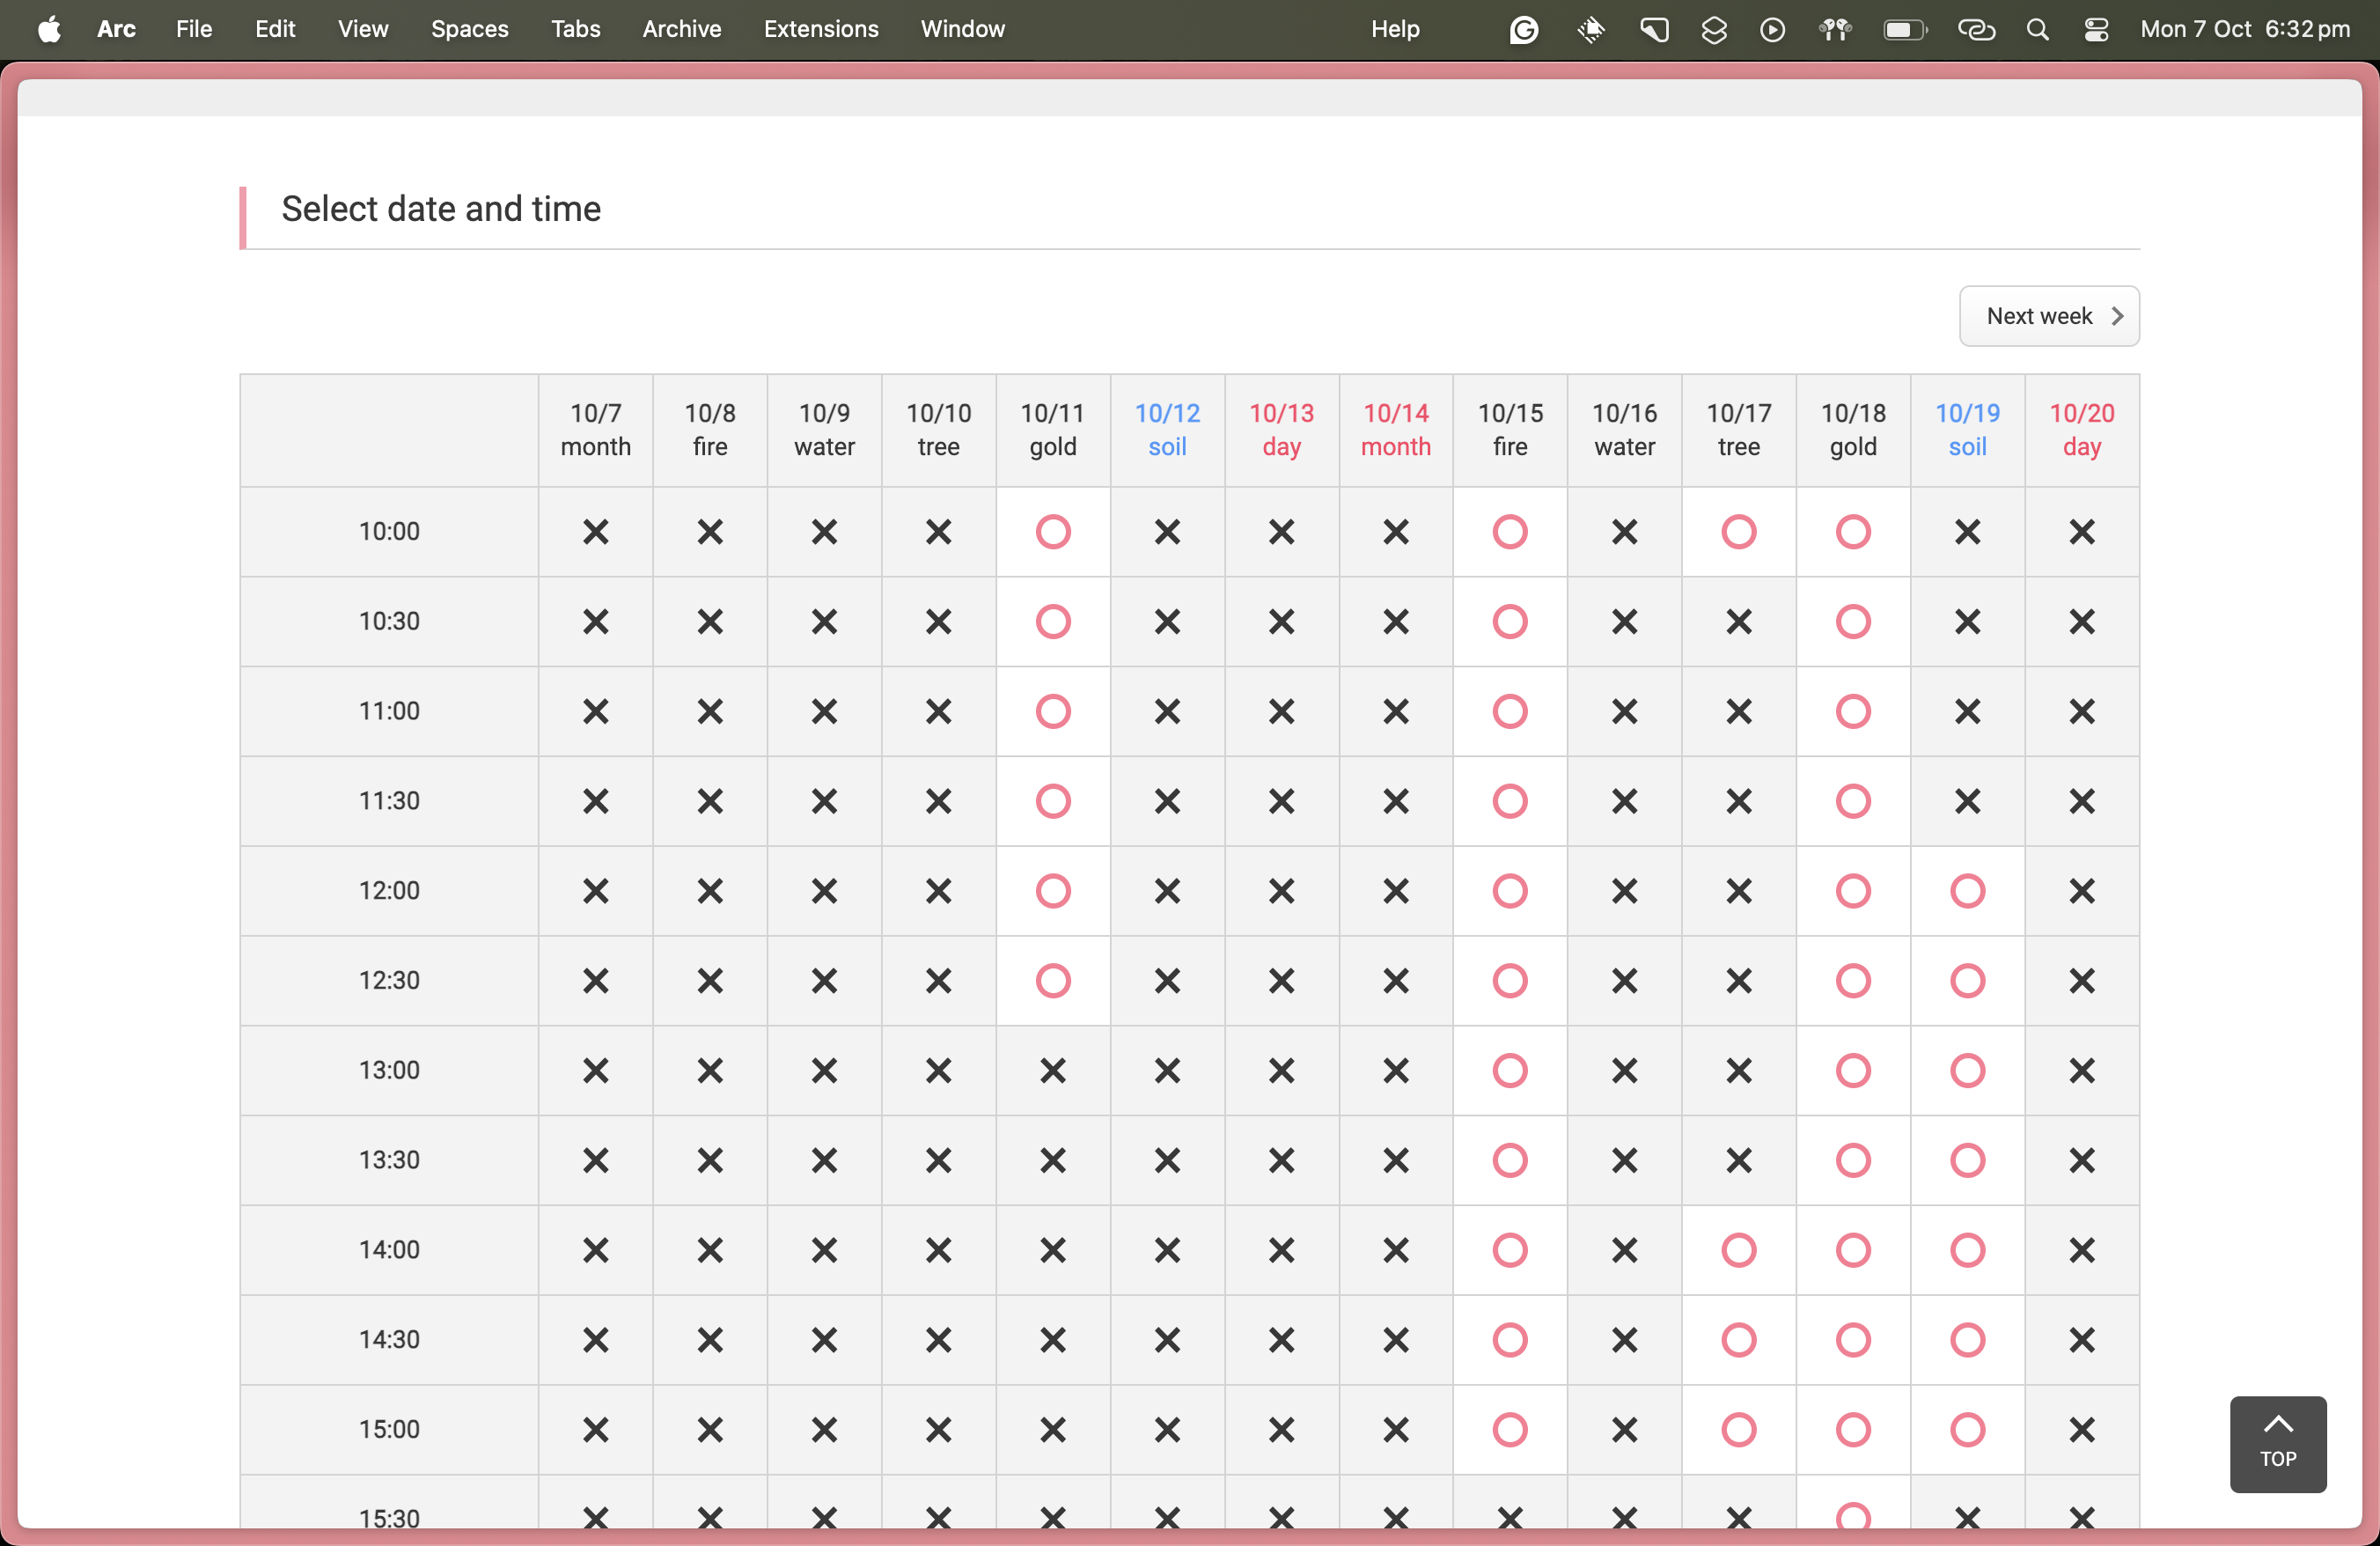Image resolution: width=2380 pixels, height=1546 pixels.
Task: Pick the 11:30 circle on 10/15
Action: click(1509, 801)
